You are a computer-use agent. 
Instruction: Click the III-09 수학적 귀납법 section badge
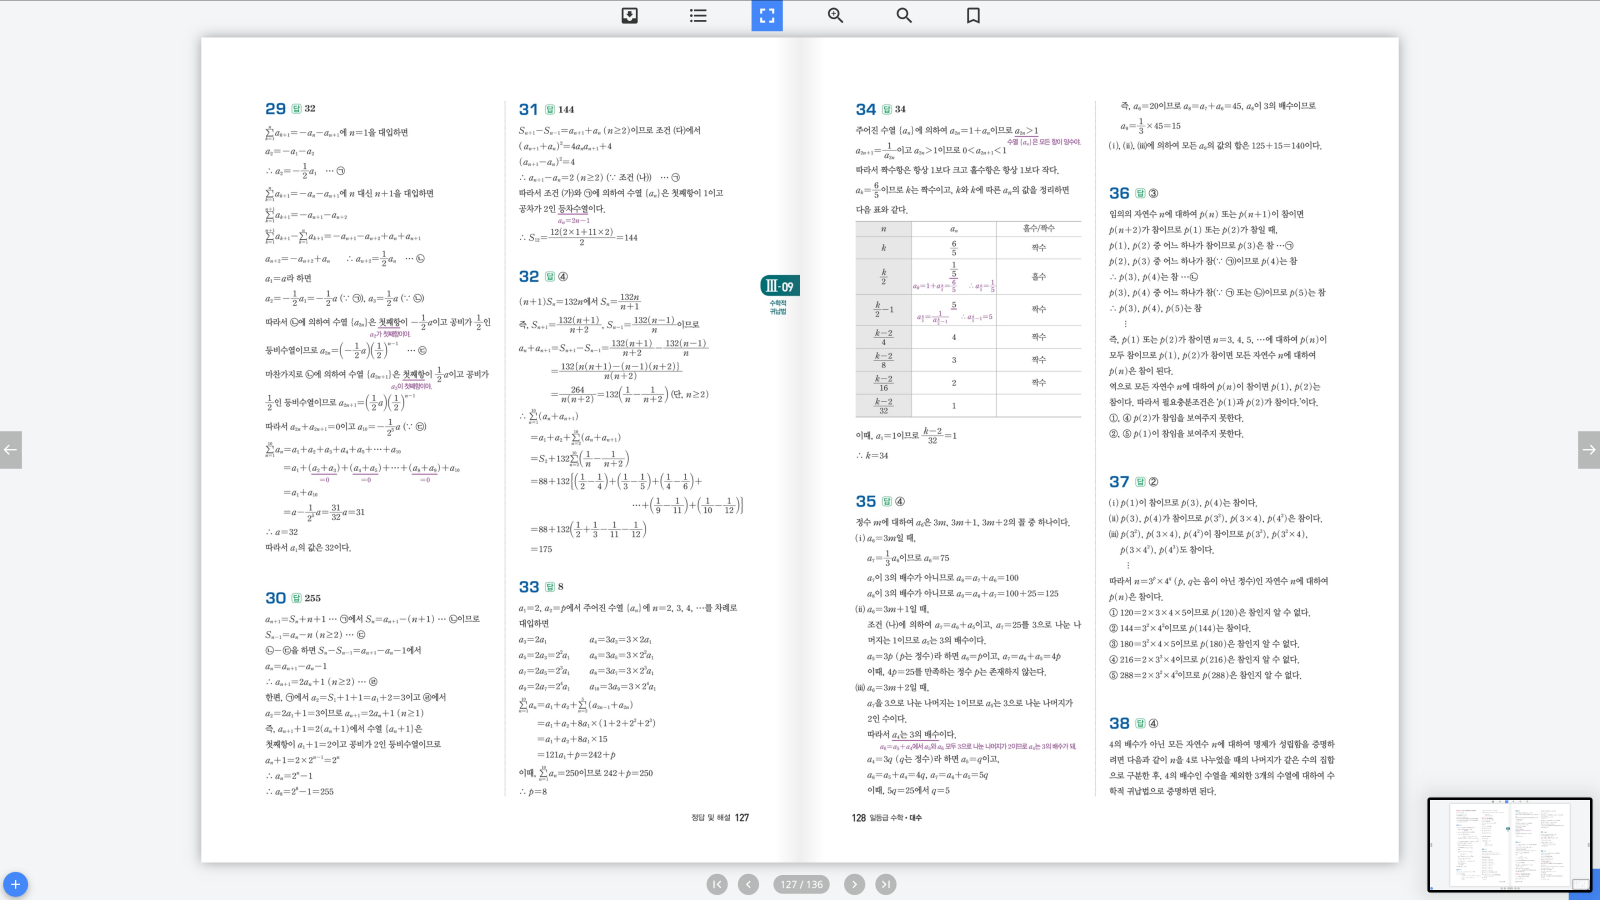[779, 289]
